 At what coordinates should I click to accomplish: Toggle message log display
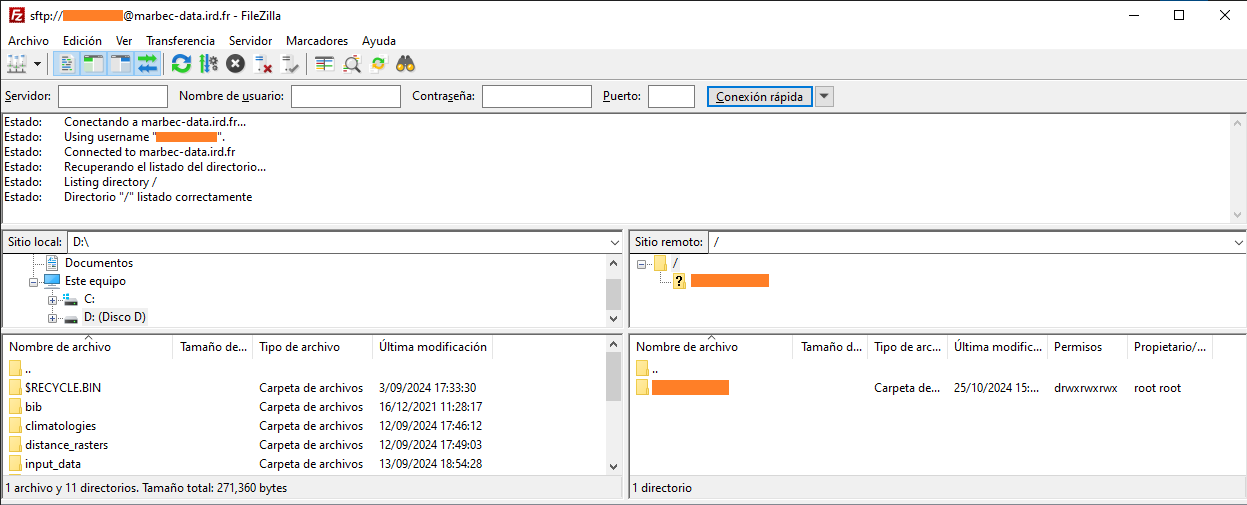click(67, 64)
